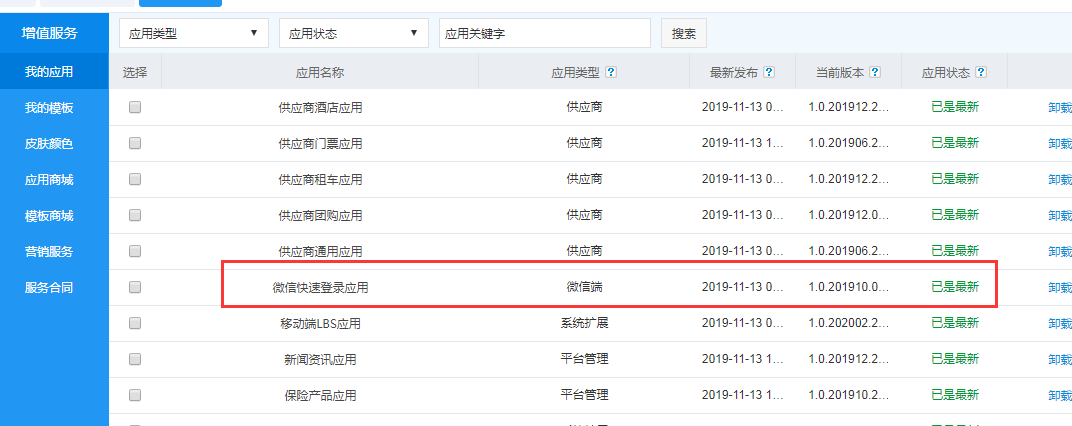The image size is (1072, 426).
Task: Open the 应用类型 filter dropdown
Action: tap(193, 33)
